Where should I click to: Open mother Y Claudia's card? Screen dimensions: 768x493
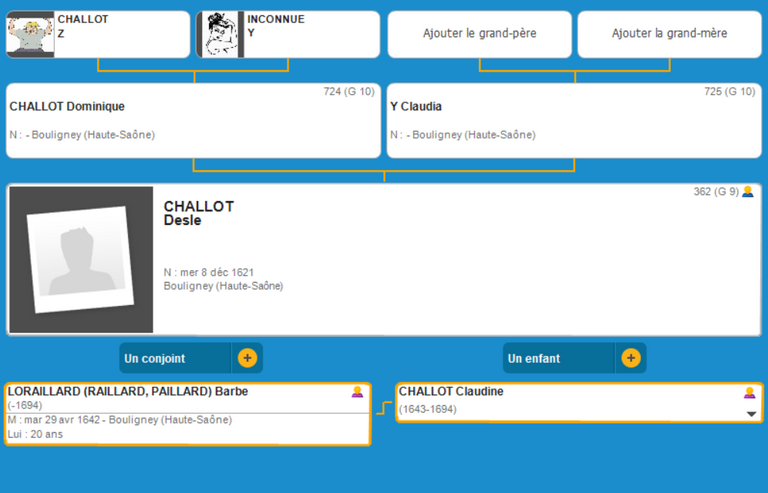pyautogui.click(x=574, y=121)
